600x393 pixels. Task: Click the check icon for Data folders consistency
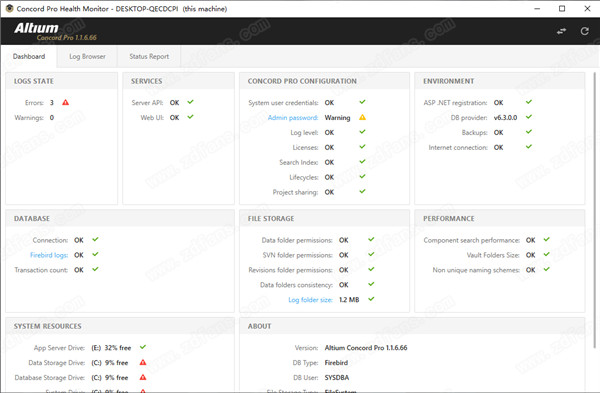371,284
